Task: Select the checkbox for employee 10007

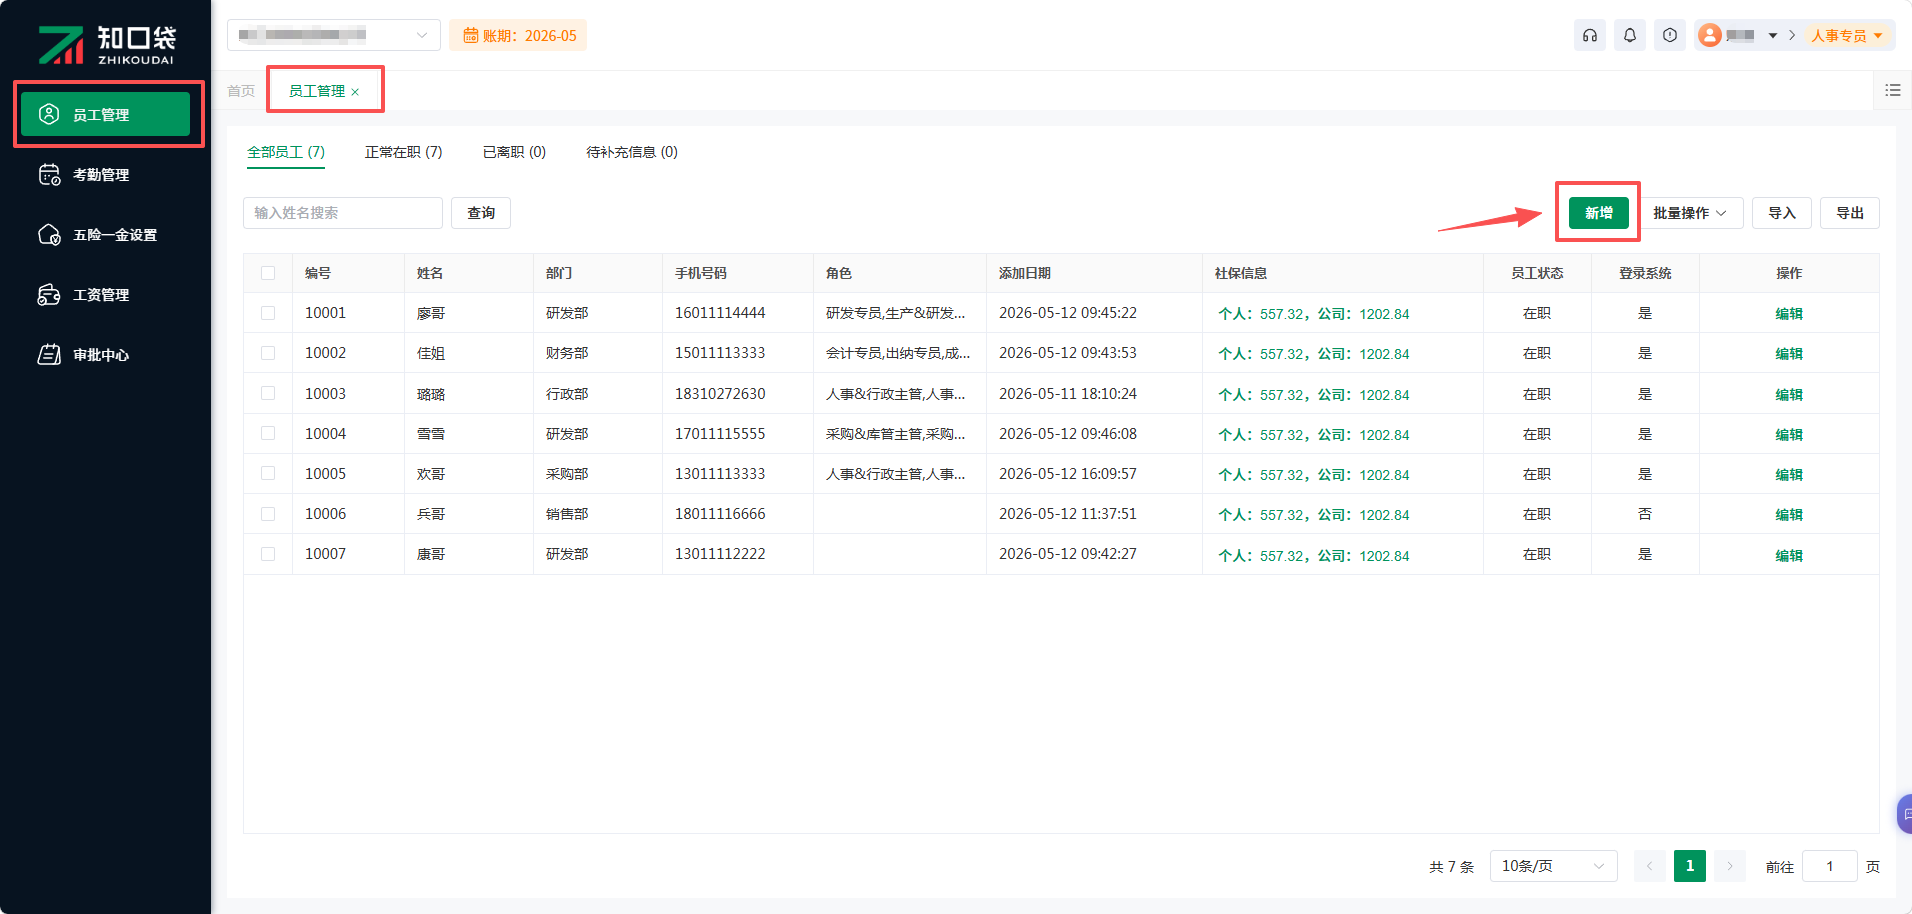Action: click(268, 554)
